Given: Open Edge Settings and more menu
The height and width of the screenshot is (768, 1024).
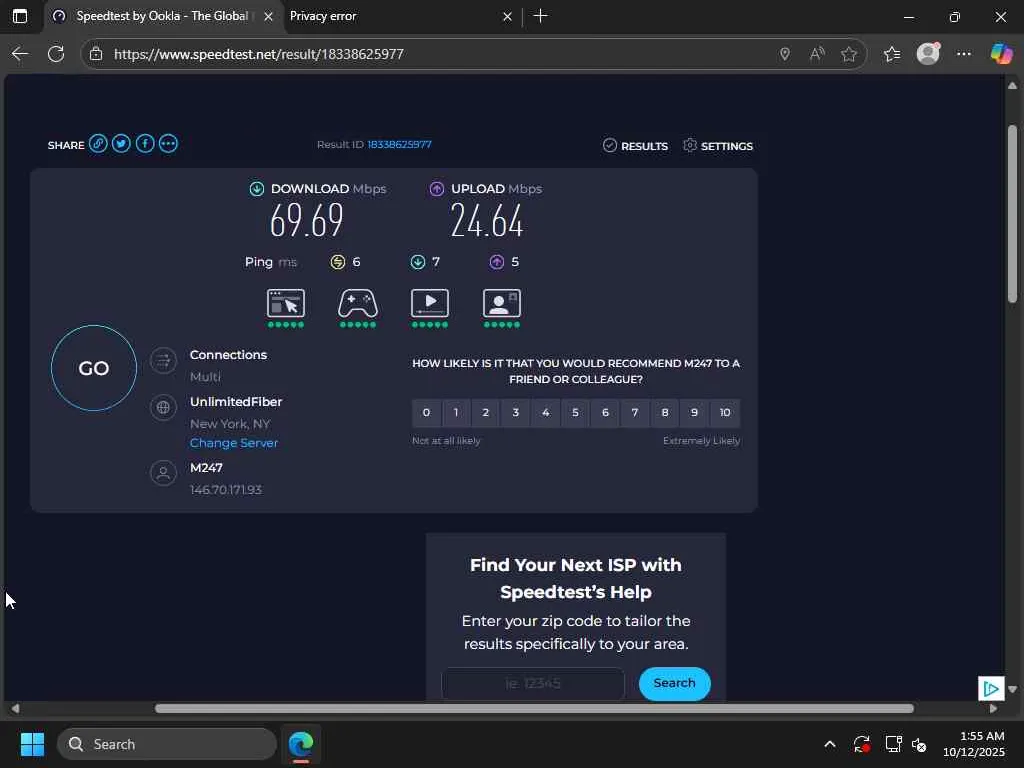Looking at the screenshot, I should 964,54.
